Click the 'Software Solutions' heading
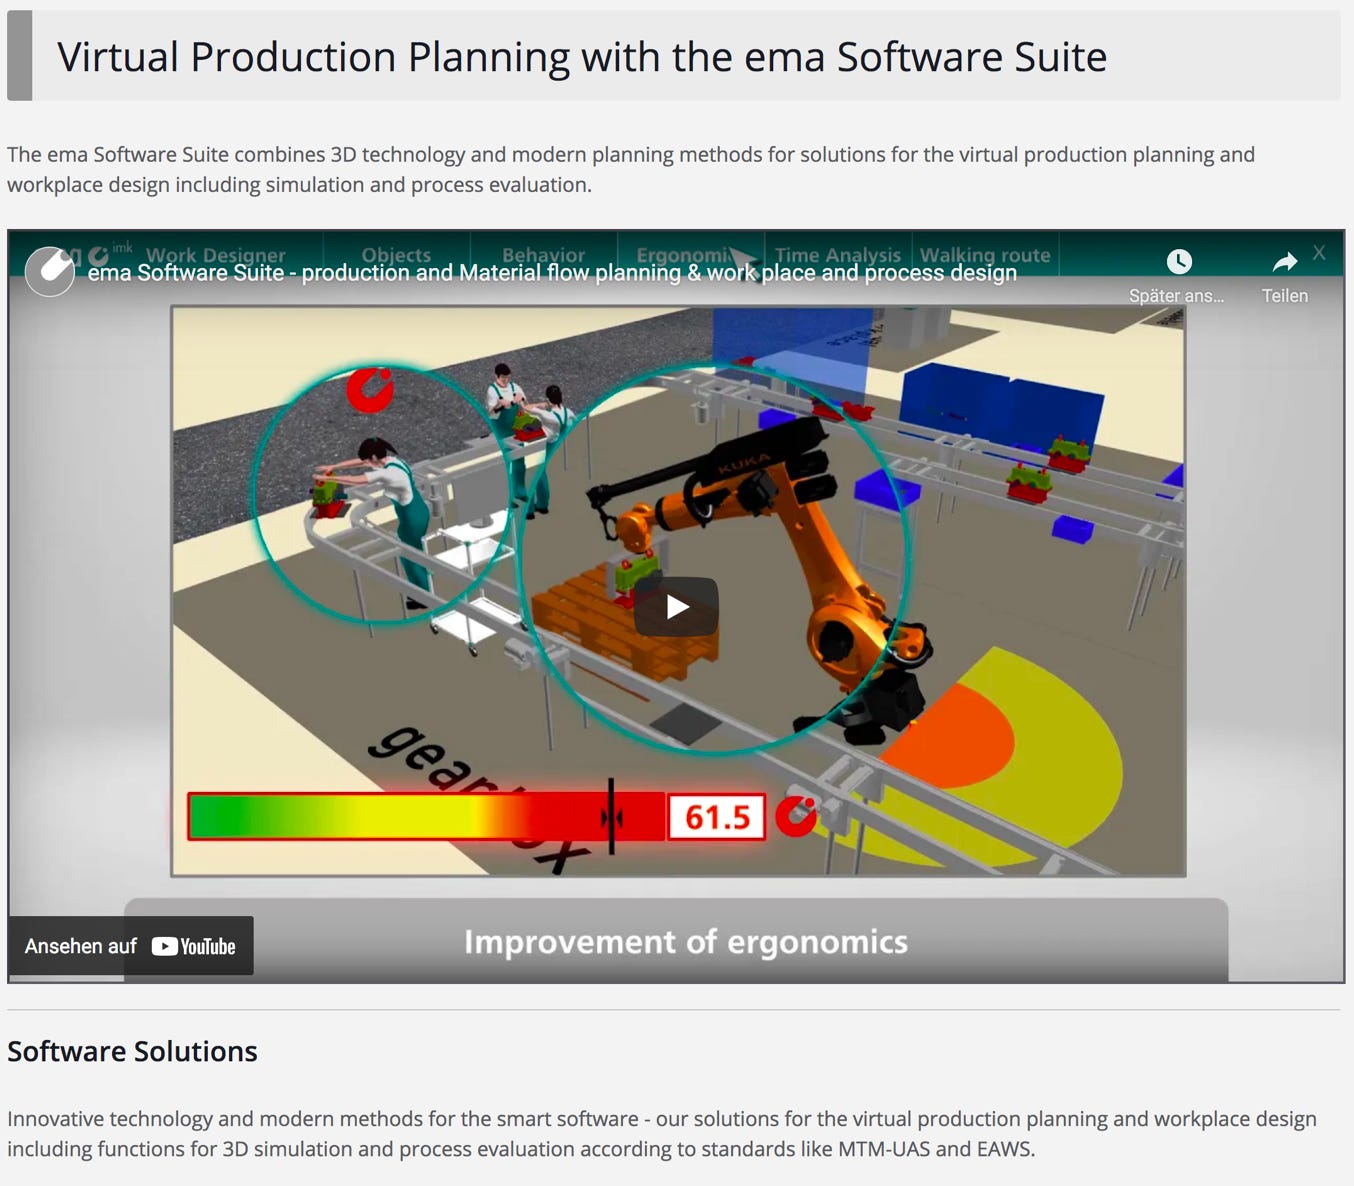This screenshot has height=1186, width=1354. (132, 1051)
